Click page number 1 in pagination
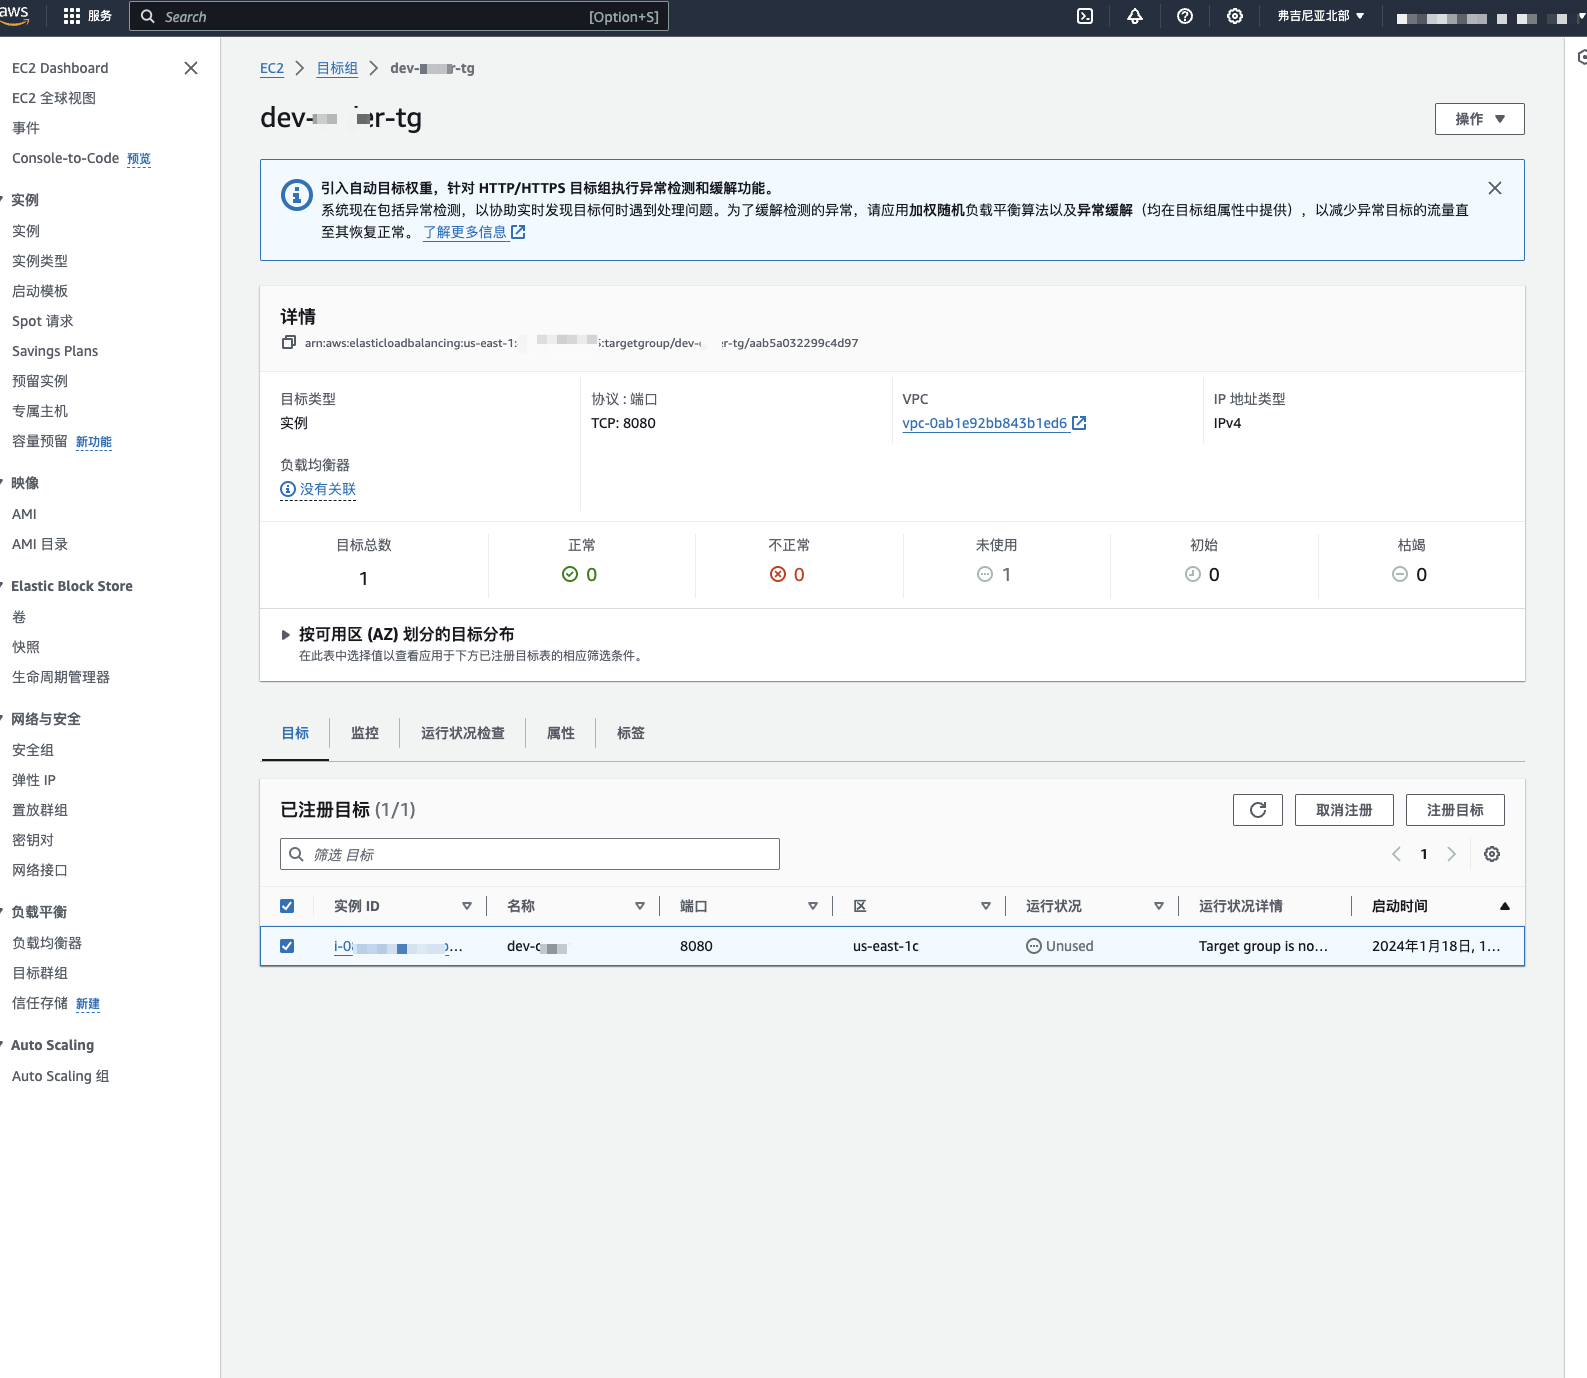Viewport: 1587px width, 1378px height. (1424, 854)
